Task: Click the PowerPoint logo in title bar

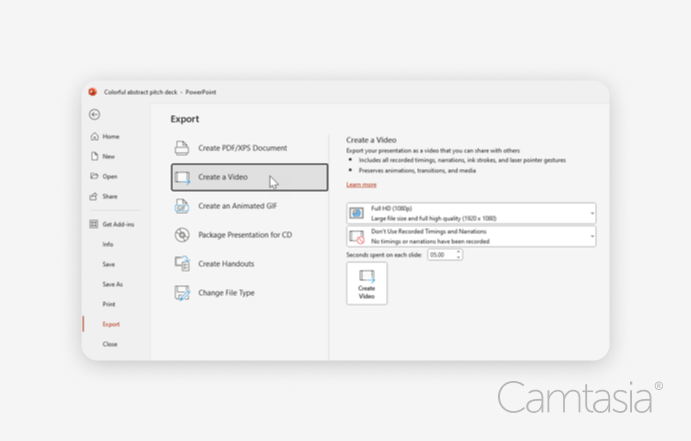Action: [x=93, y=92]
